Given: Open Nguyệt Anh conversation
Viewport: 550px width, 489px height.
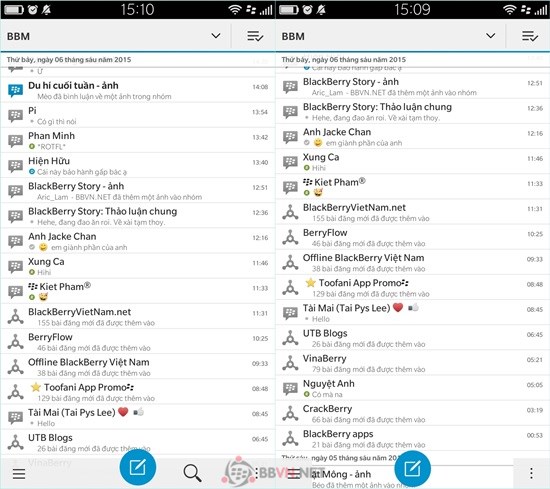Looking at the screenshot, I should (x=412, y=388).
